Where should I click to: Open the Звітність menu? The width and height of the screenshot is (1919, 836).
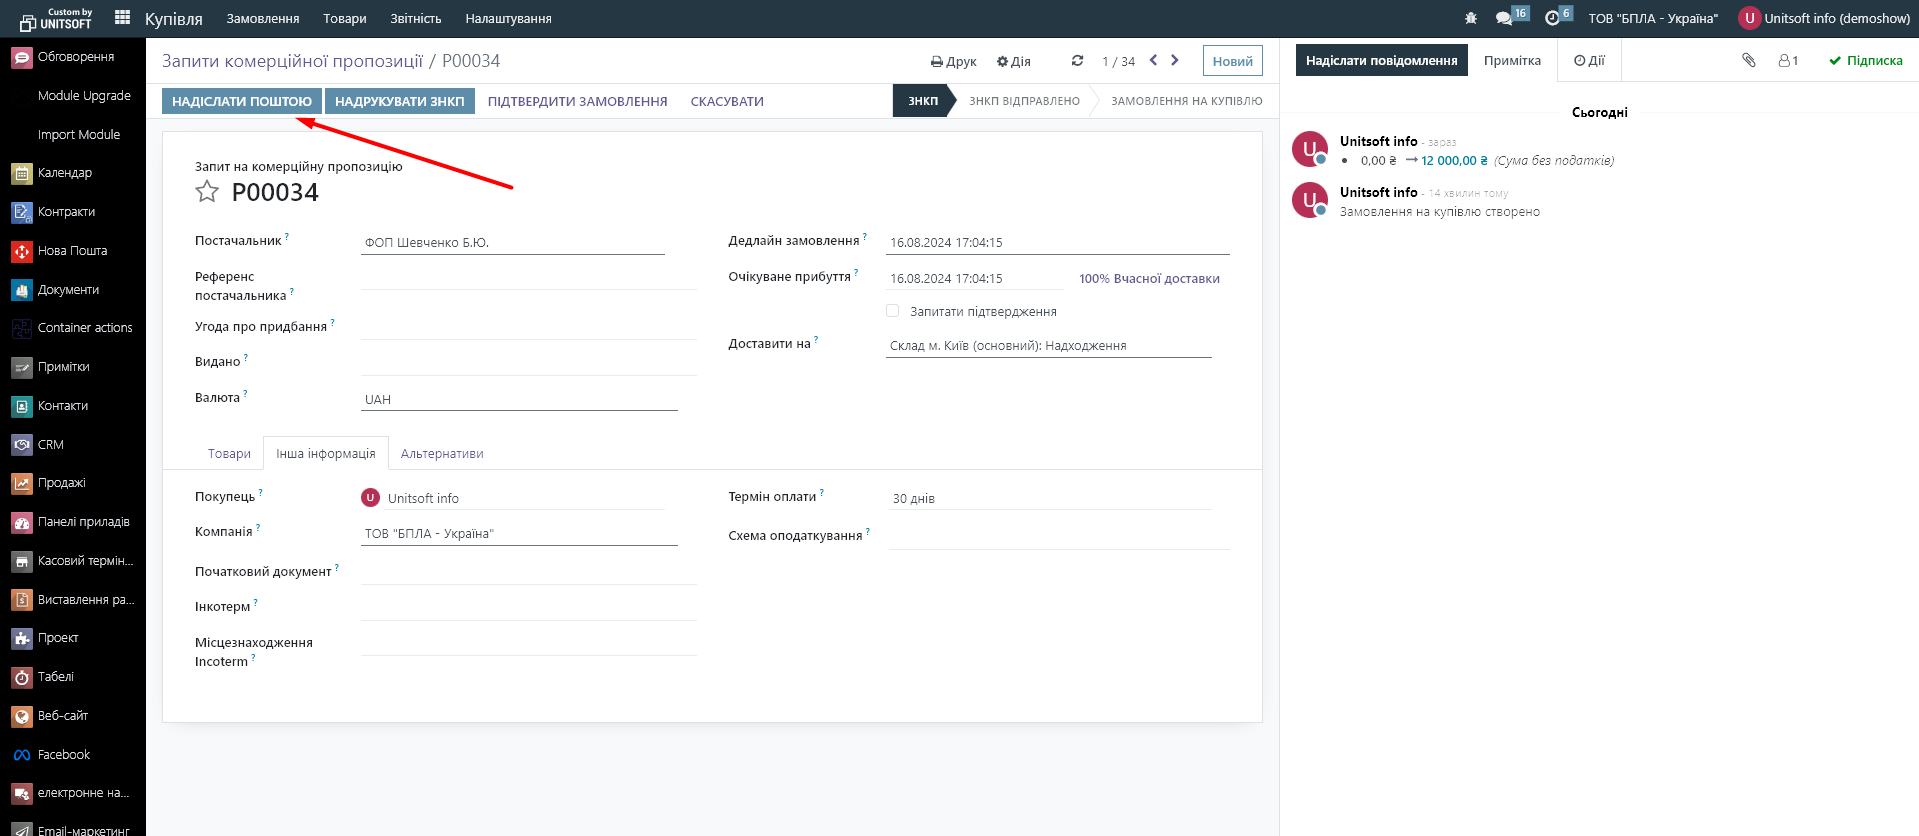point(415,18)
